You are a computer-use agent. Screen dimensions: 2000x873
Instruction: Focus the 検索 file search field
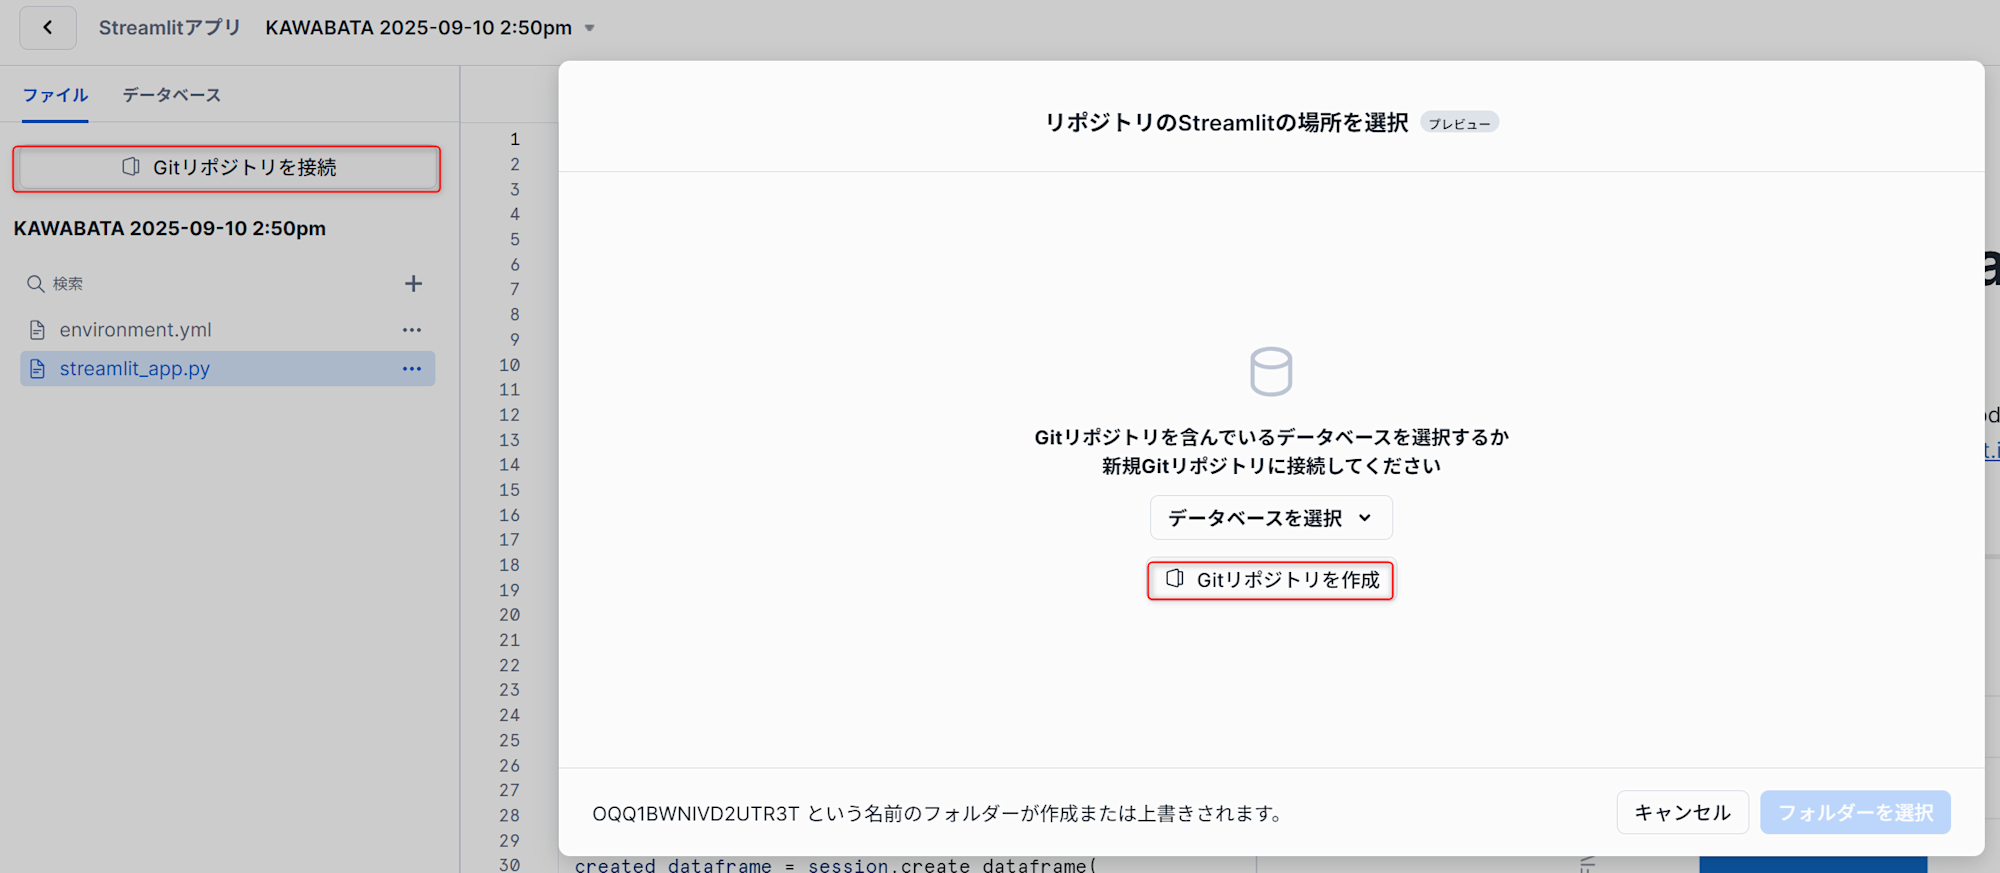tap(210, 284)
